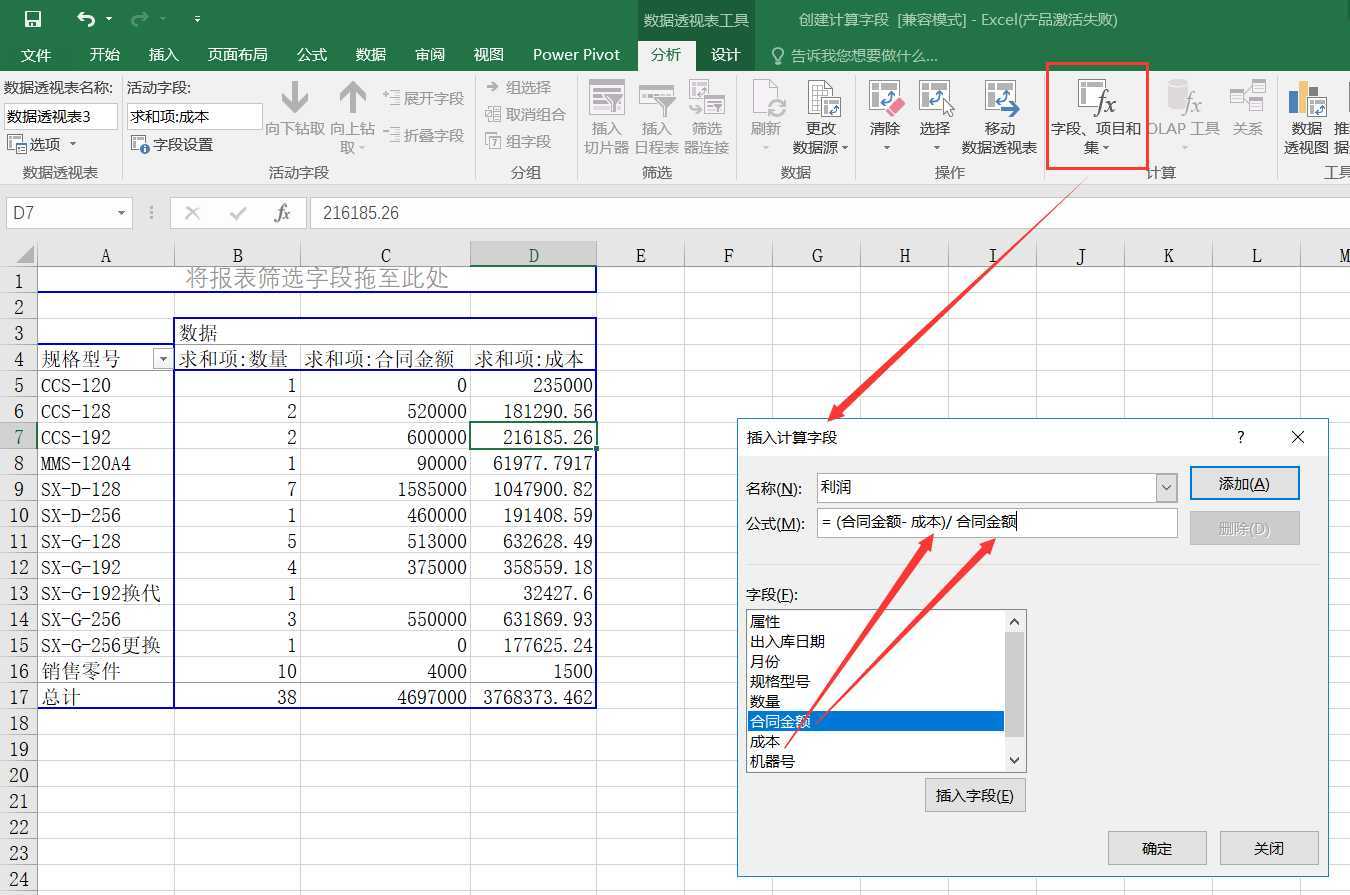The width and height of the screenshot is (1350, 895).
Task: Click the field list scroll down arrow
Action: pos(1015,761)
